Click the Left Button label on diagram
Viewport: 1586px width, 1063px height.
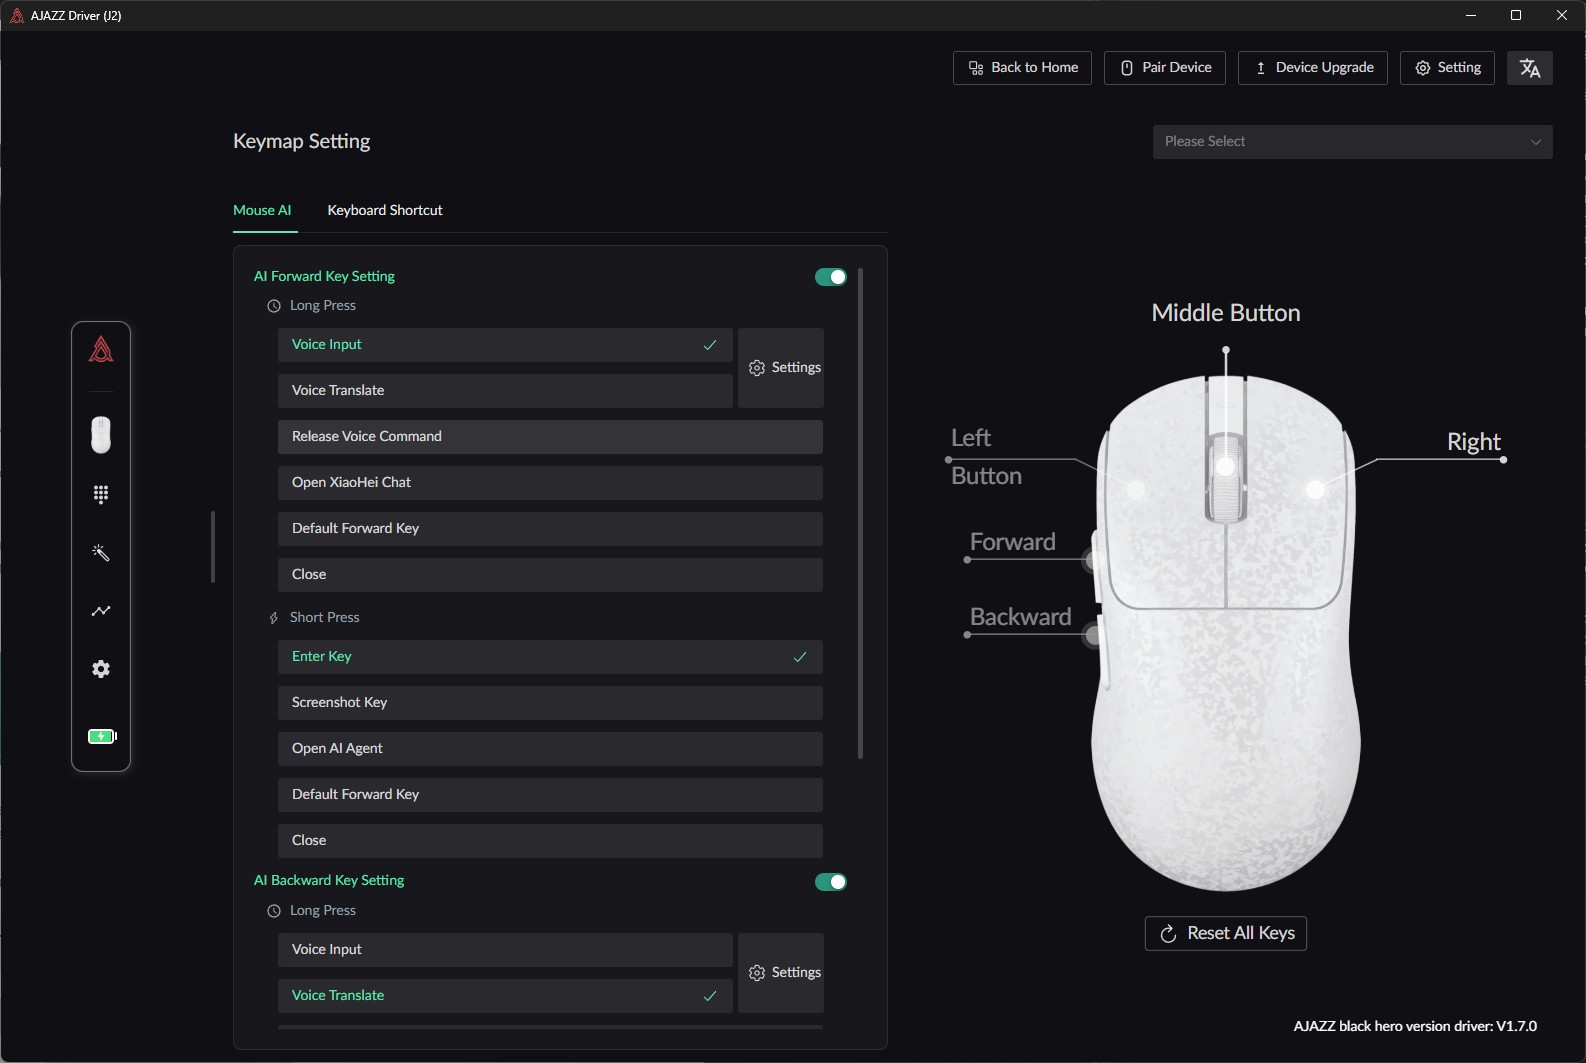click(x=986, y=457)
